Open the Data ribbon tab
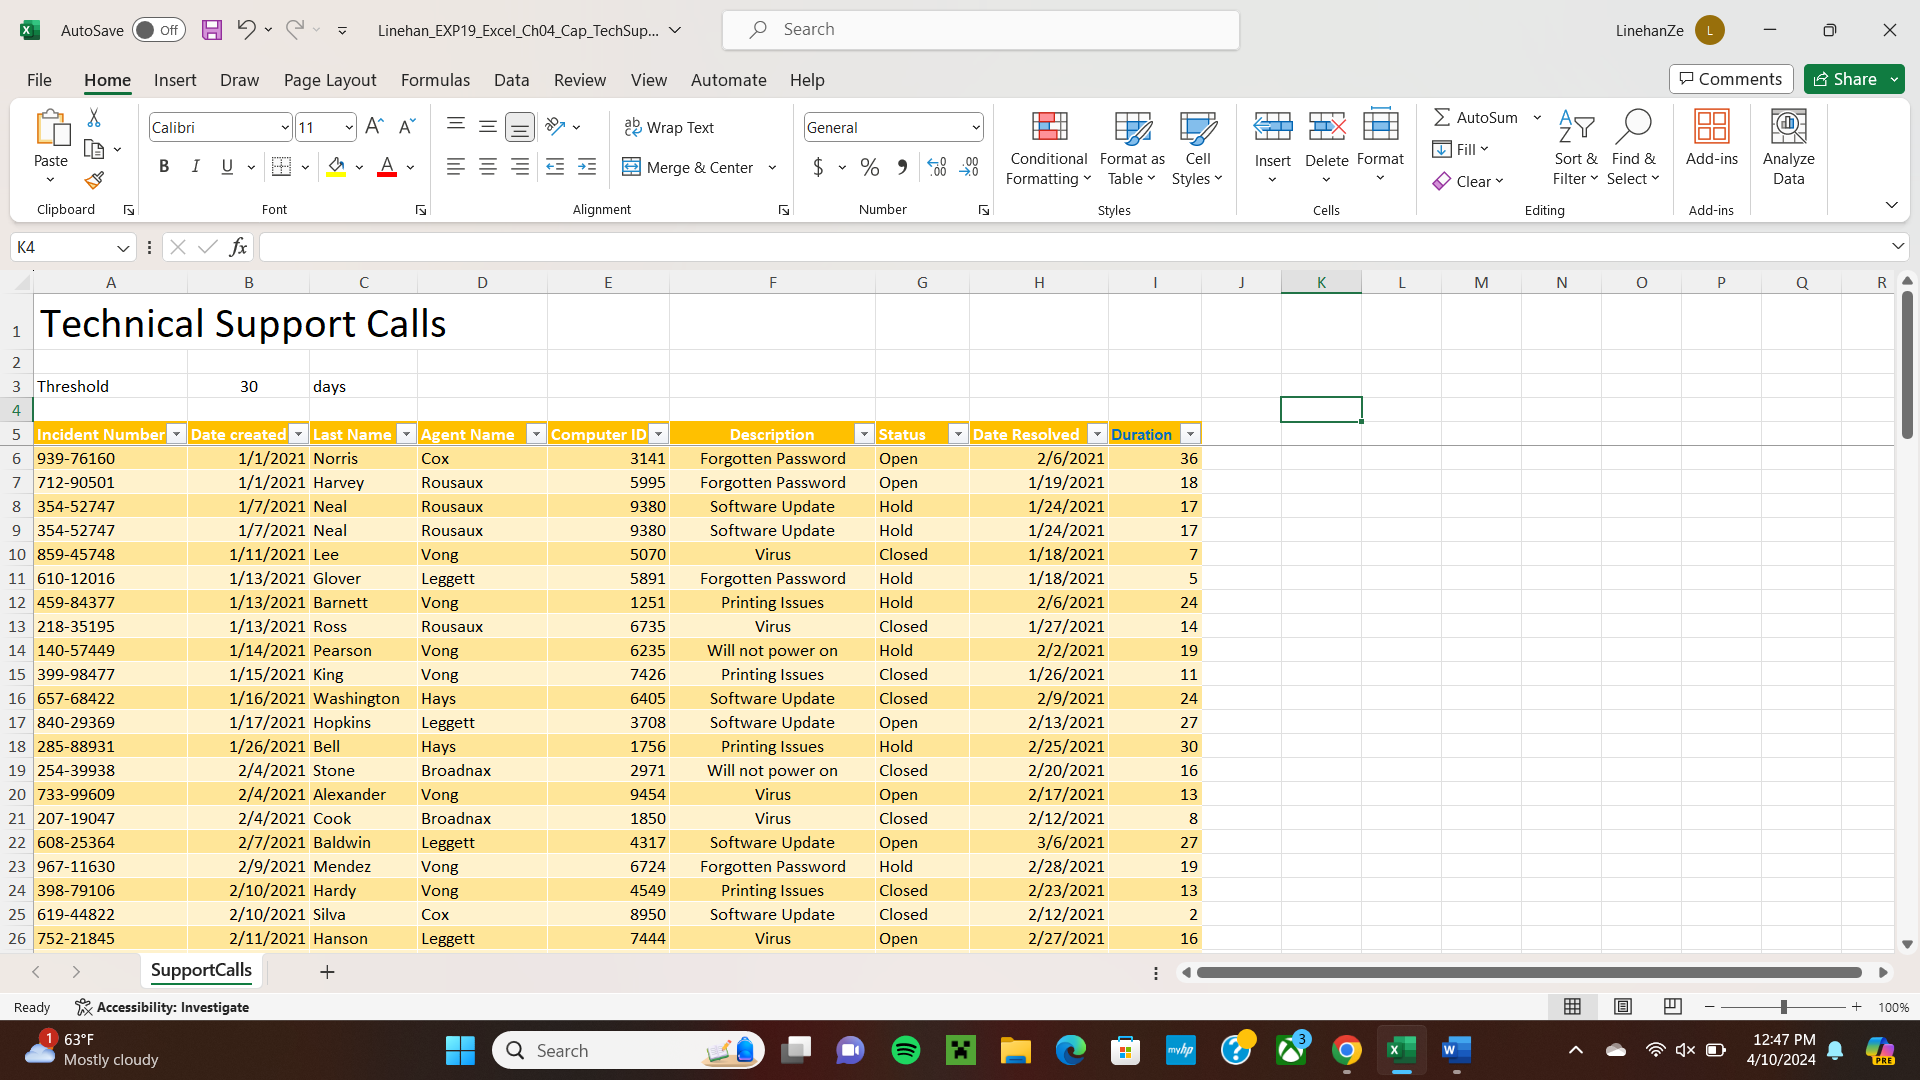This screenshot has width=1920, height=1080. tap(511, 80)
